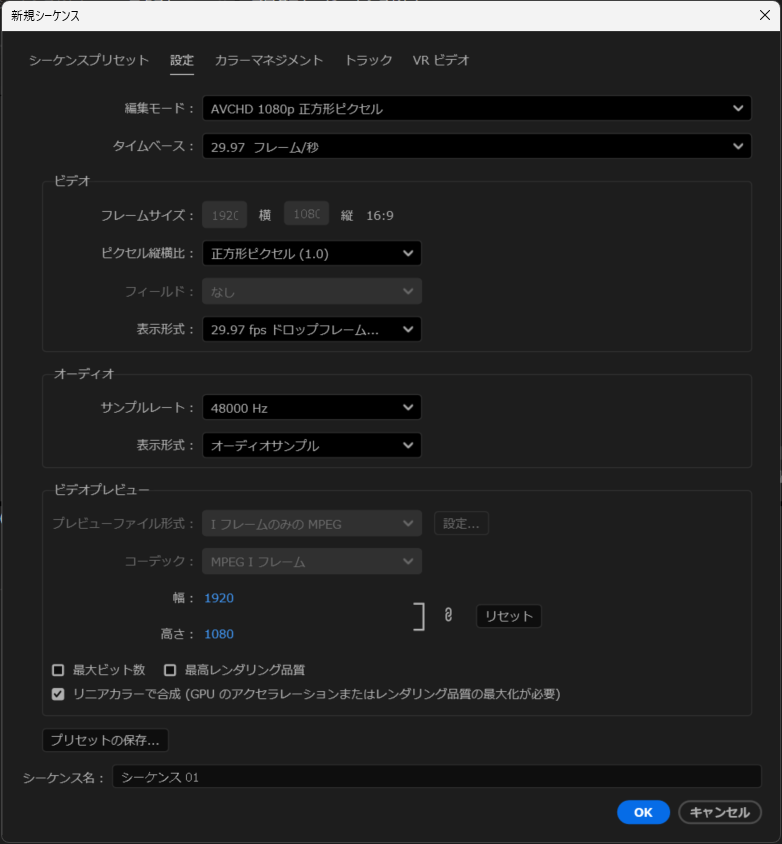Uncheck リニアカラーで合成 checkbox
This screenshot has height=844, width=782.
point(58,694)
